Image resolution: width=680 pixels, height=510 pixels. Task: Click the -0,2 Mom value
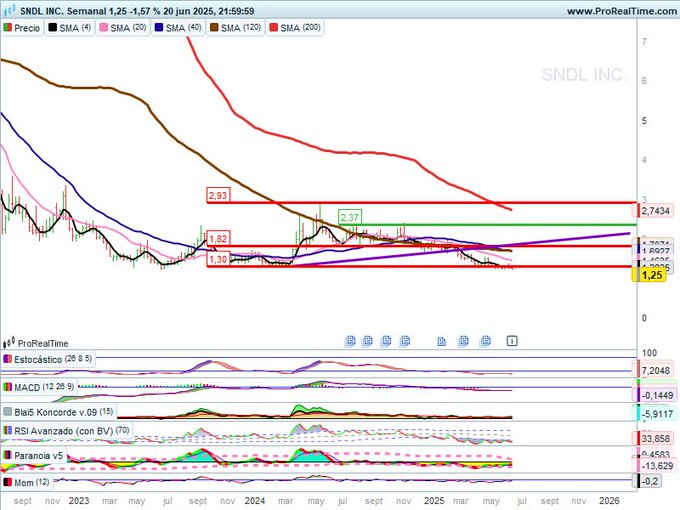point(650,481)
